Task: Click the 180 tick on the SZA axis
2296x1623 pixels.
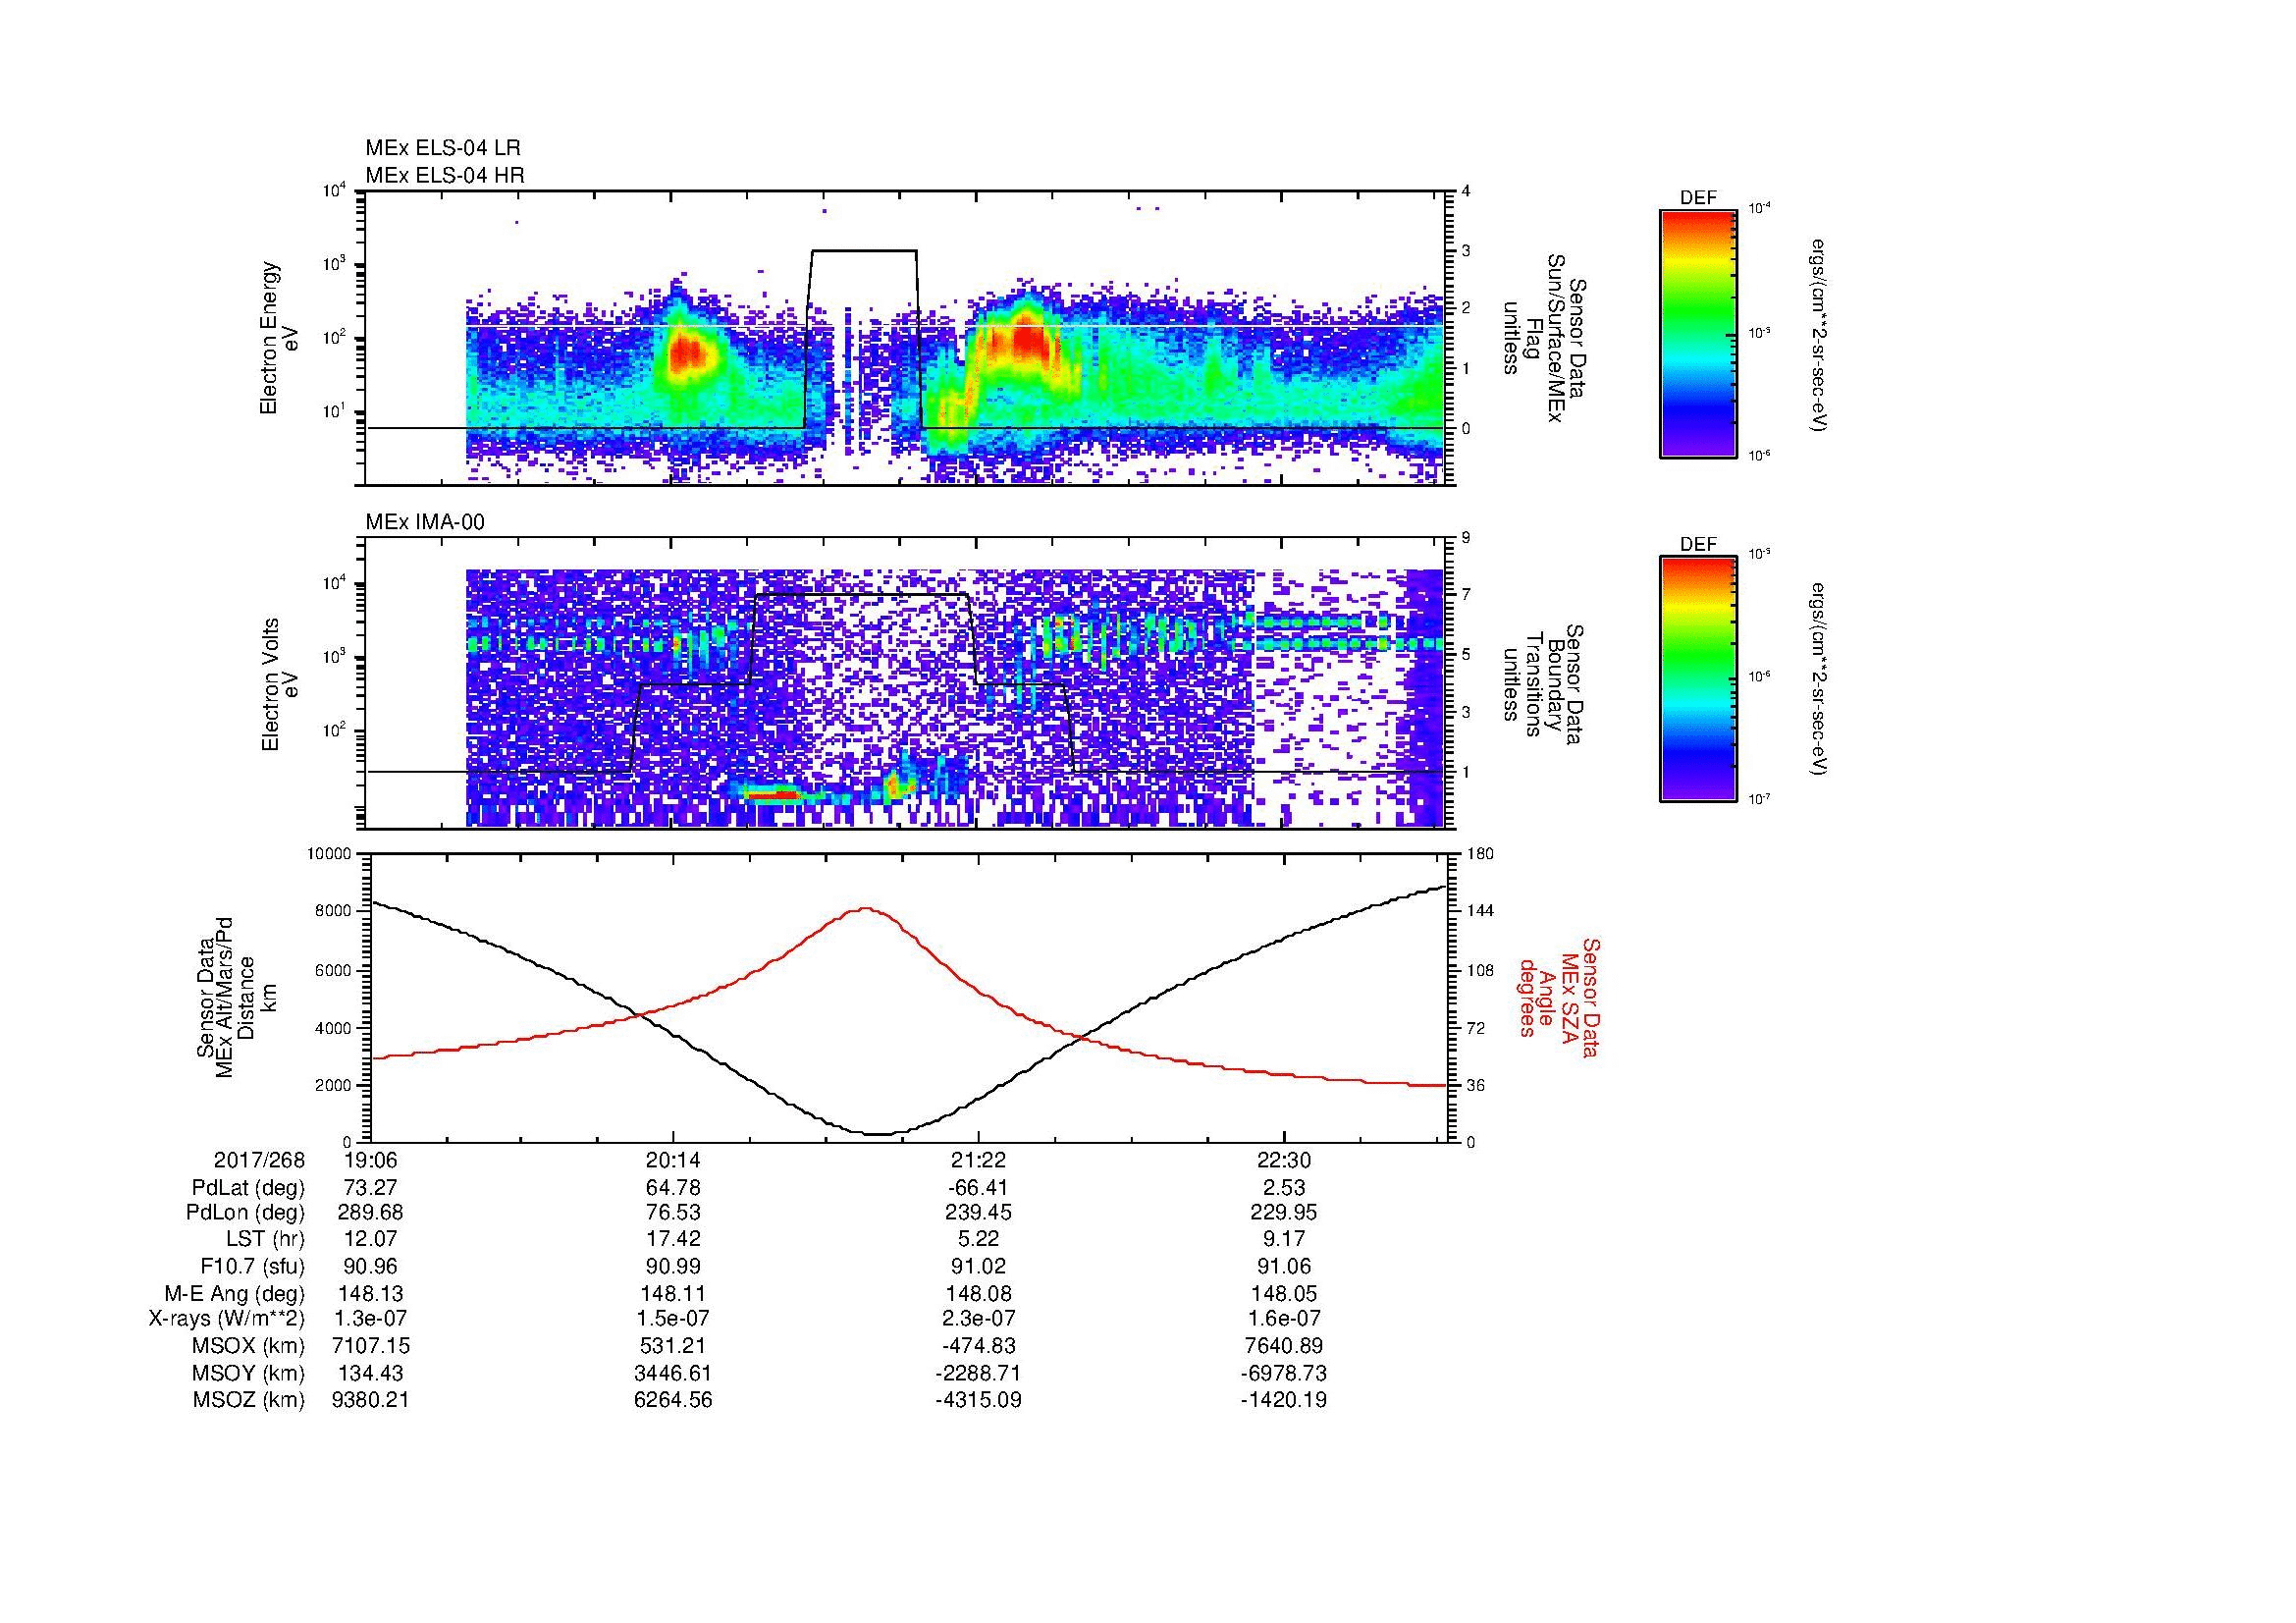Action: (x=1480, y=854)
